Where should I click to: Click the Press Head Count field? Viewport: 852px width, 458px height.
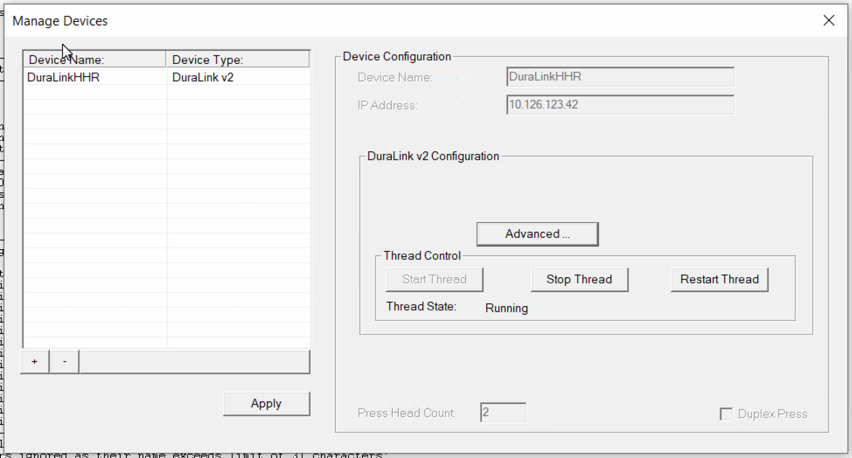[x=503, y=412]
